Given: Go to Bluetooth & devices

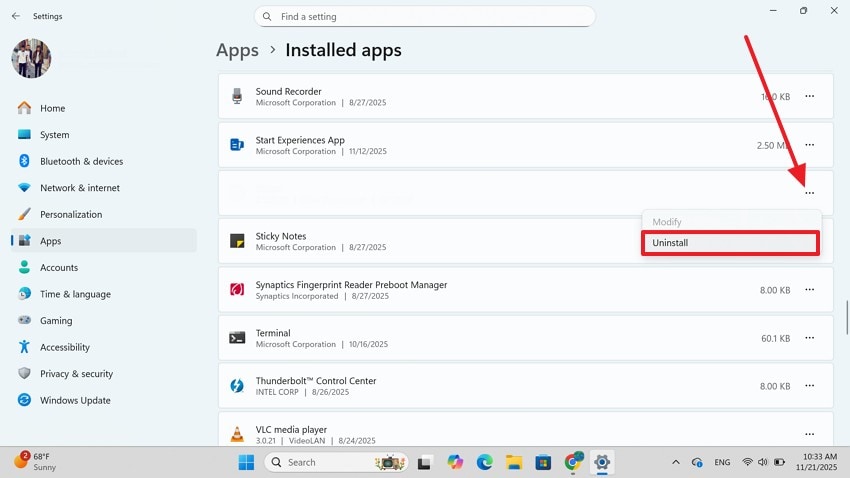Looking at the screenshot, I should pyautogui.click(x=103, y=161).
